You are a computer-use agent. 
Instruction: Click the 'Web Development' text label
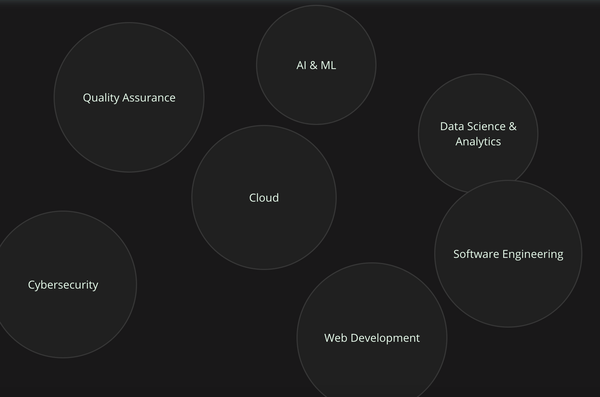click(372, 338)
